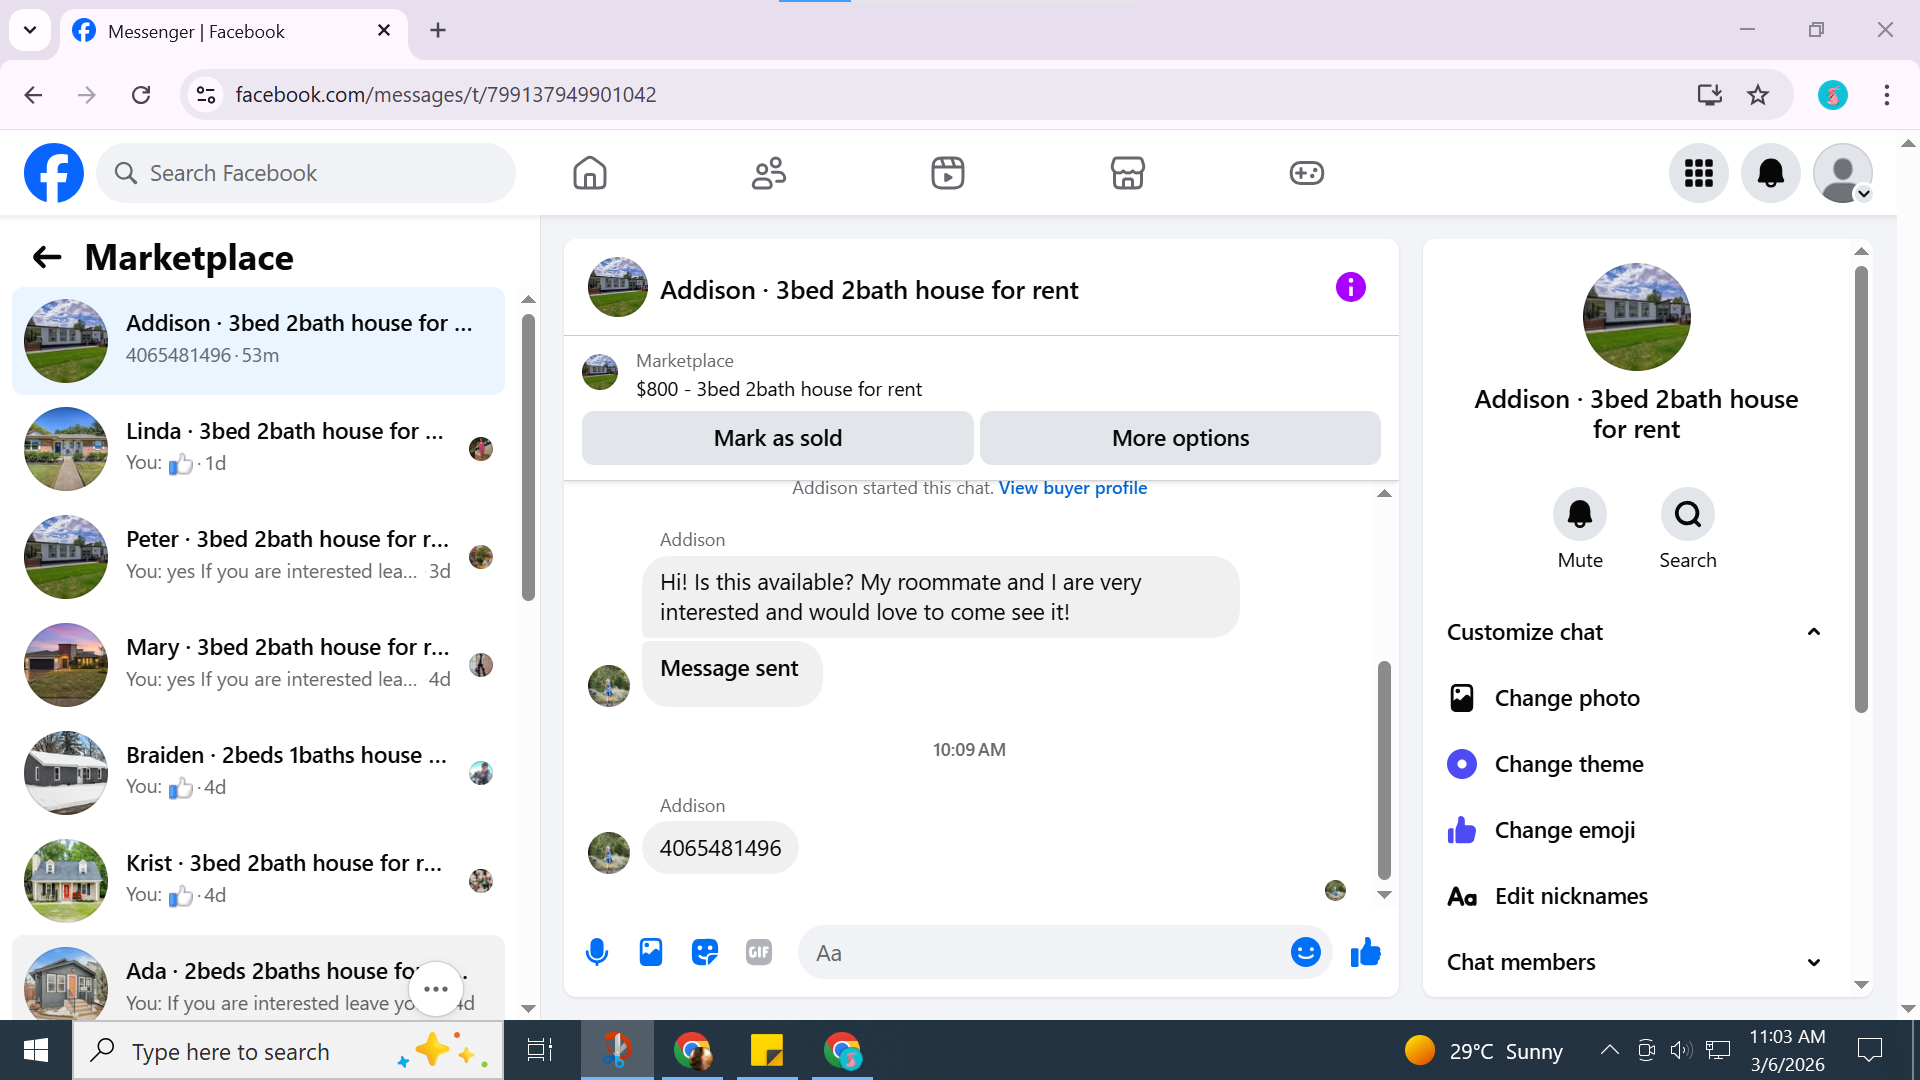The height and width of the screenshot is (1080, 1920).
Task: Open the emoji picker in message box
Action: (x=1305, y=952)
